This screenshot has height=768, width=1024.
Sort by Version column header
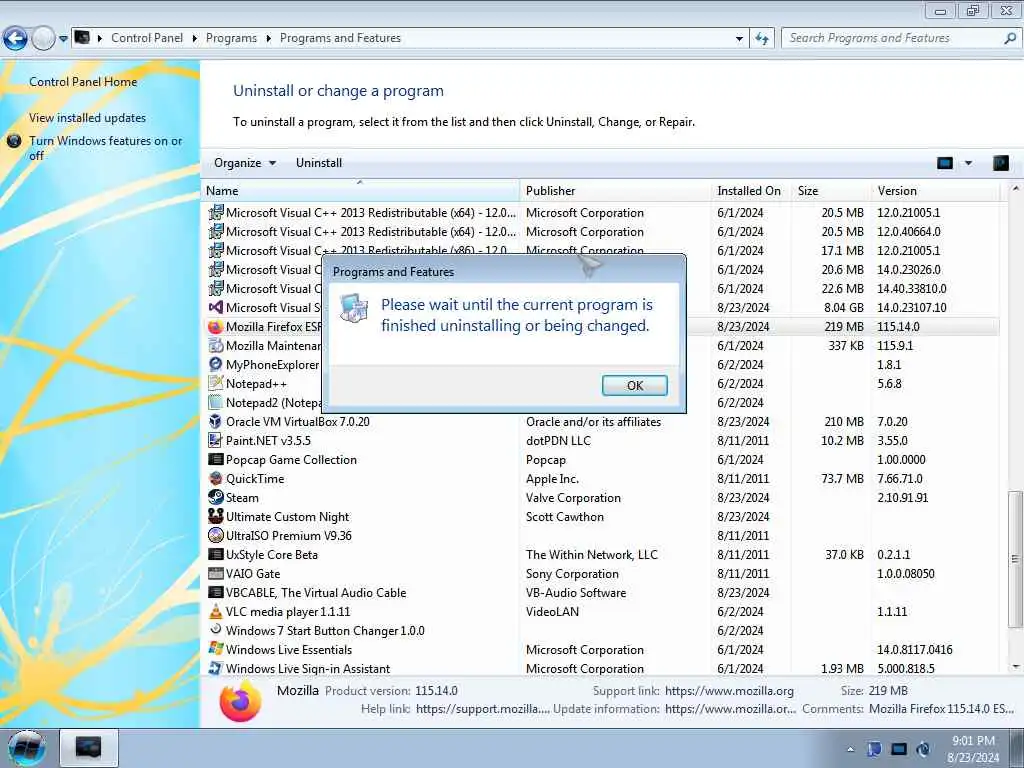[x=936, y=191]
